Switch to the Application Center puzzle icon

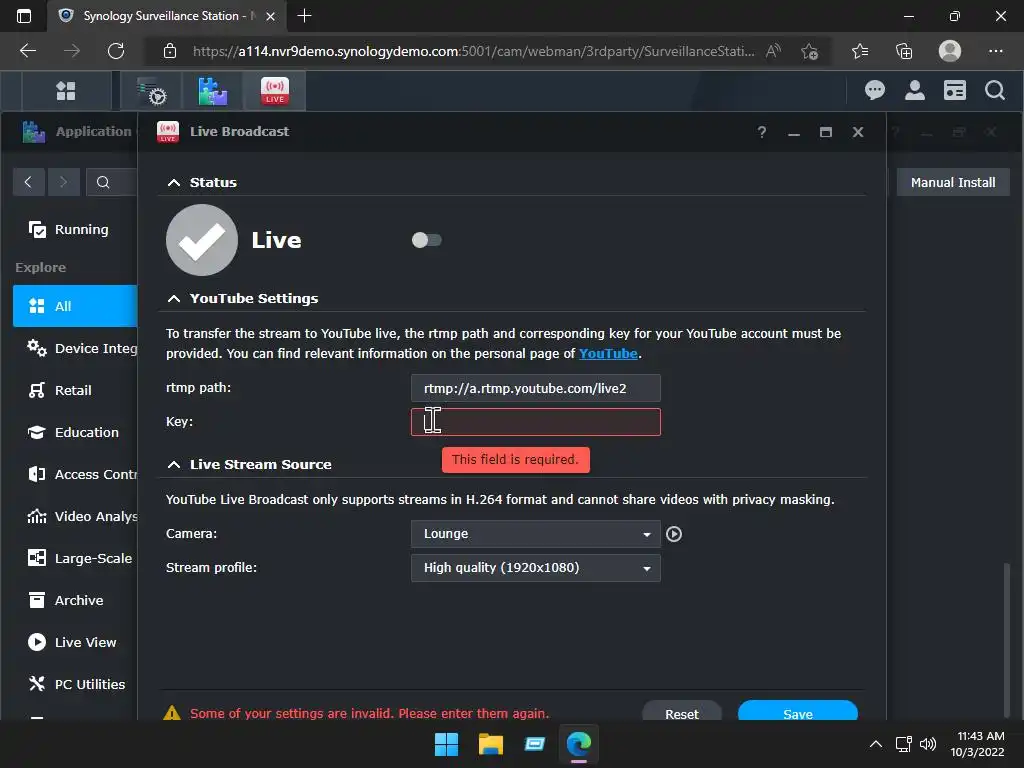point(212,91)
